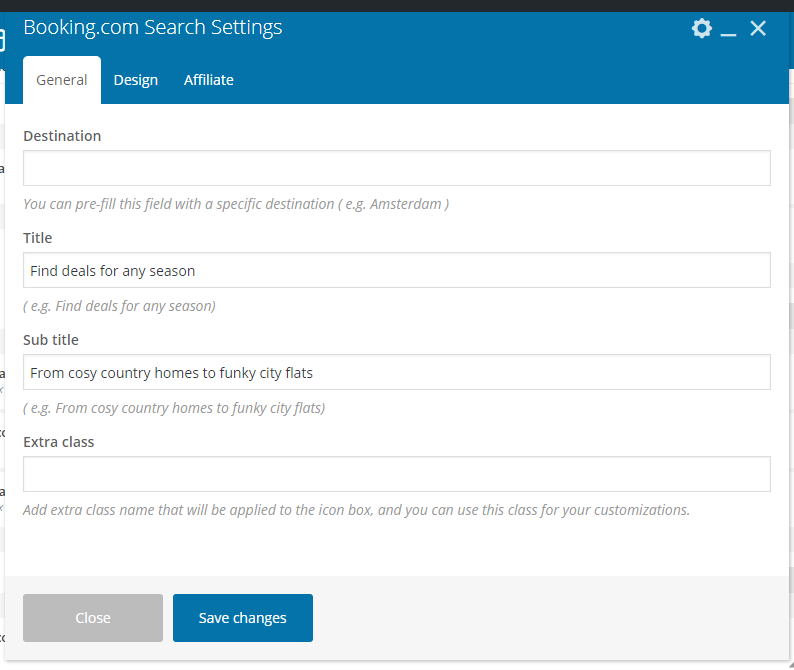Click the 'Add extra class name' description
The image size is (794, 670).
coord(356,510)
